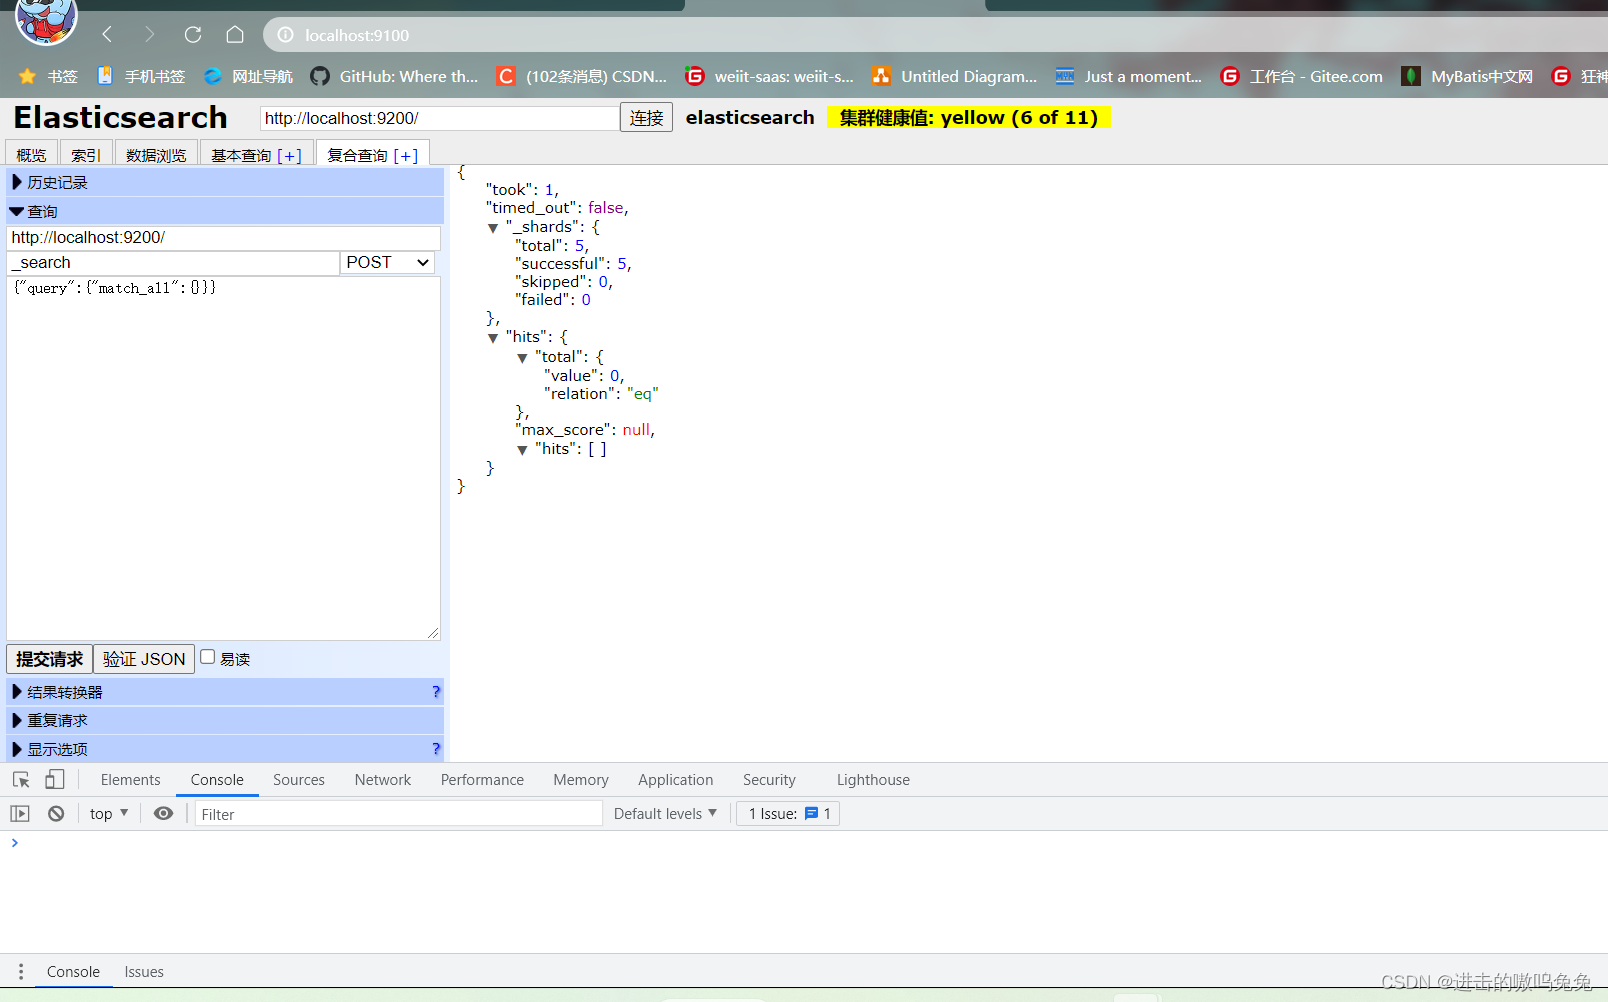The image size is (1608, 1002).
Task: Open the 1 Issue indicator
Action: tap(788, 814)
